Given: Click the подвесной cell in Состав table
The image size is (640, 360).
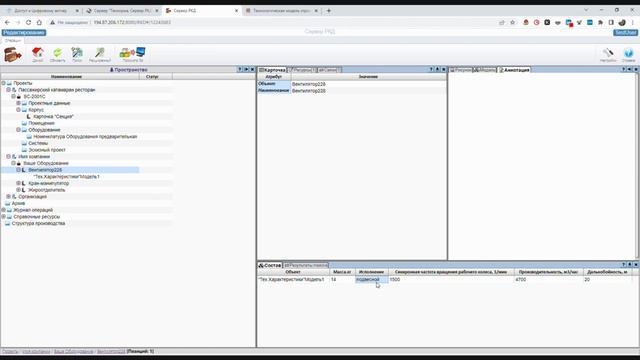Looking at the screenshot, I should coord(371,280).
